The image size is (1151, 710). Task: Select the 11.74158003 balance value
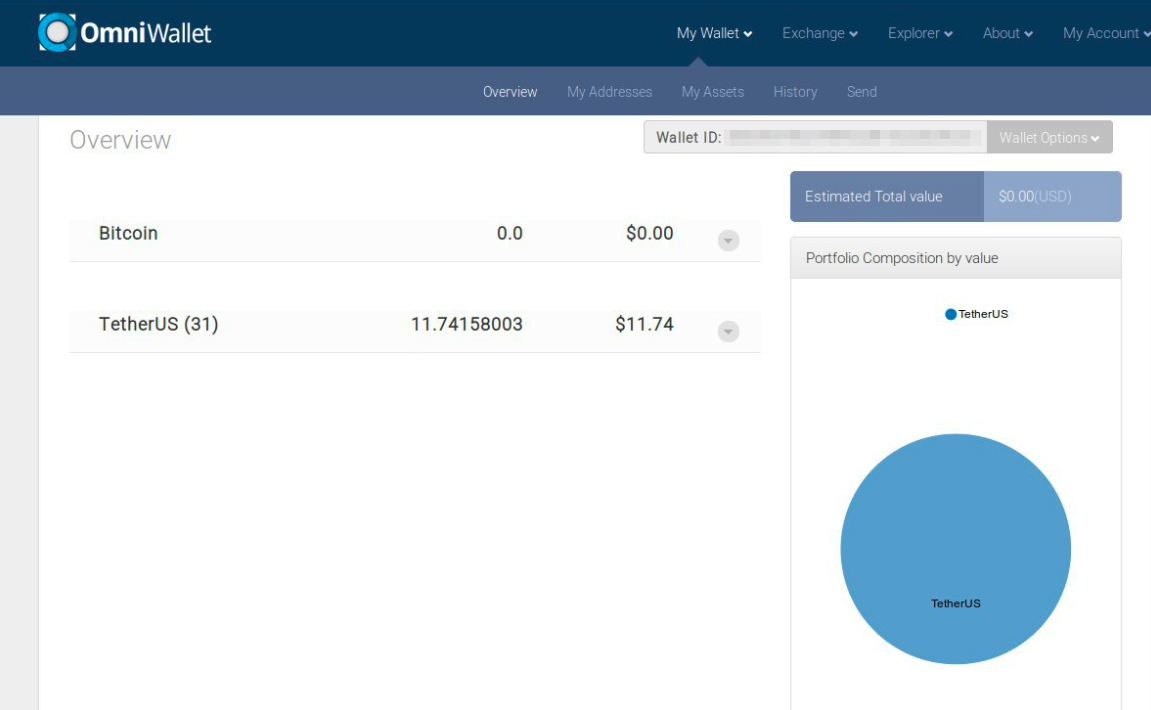(467, 325)
